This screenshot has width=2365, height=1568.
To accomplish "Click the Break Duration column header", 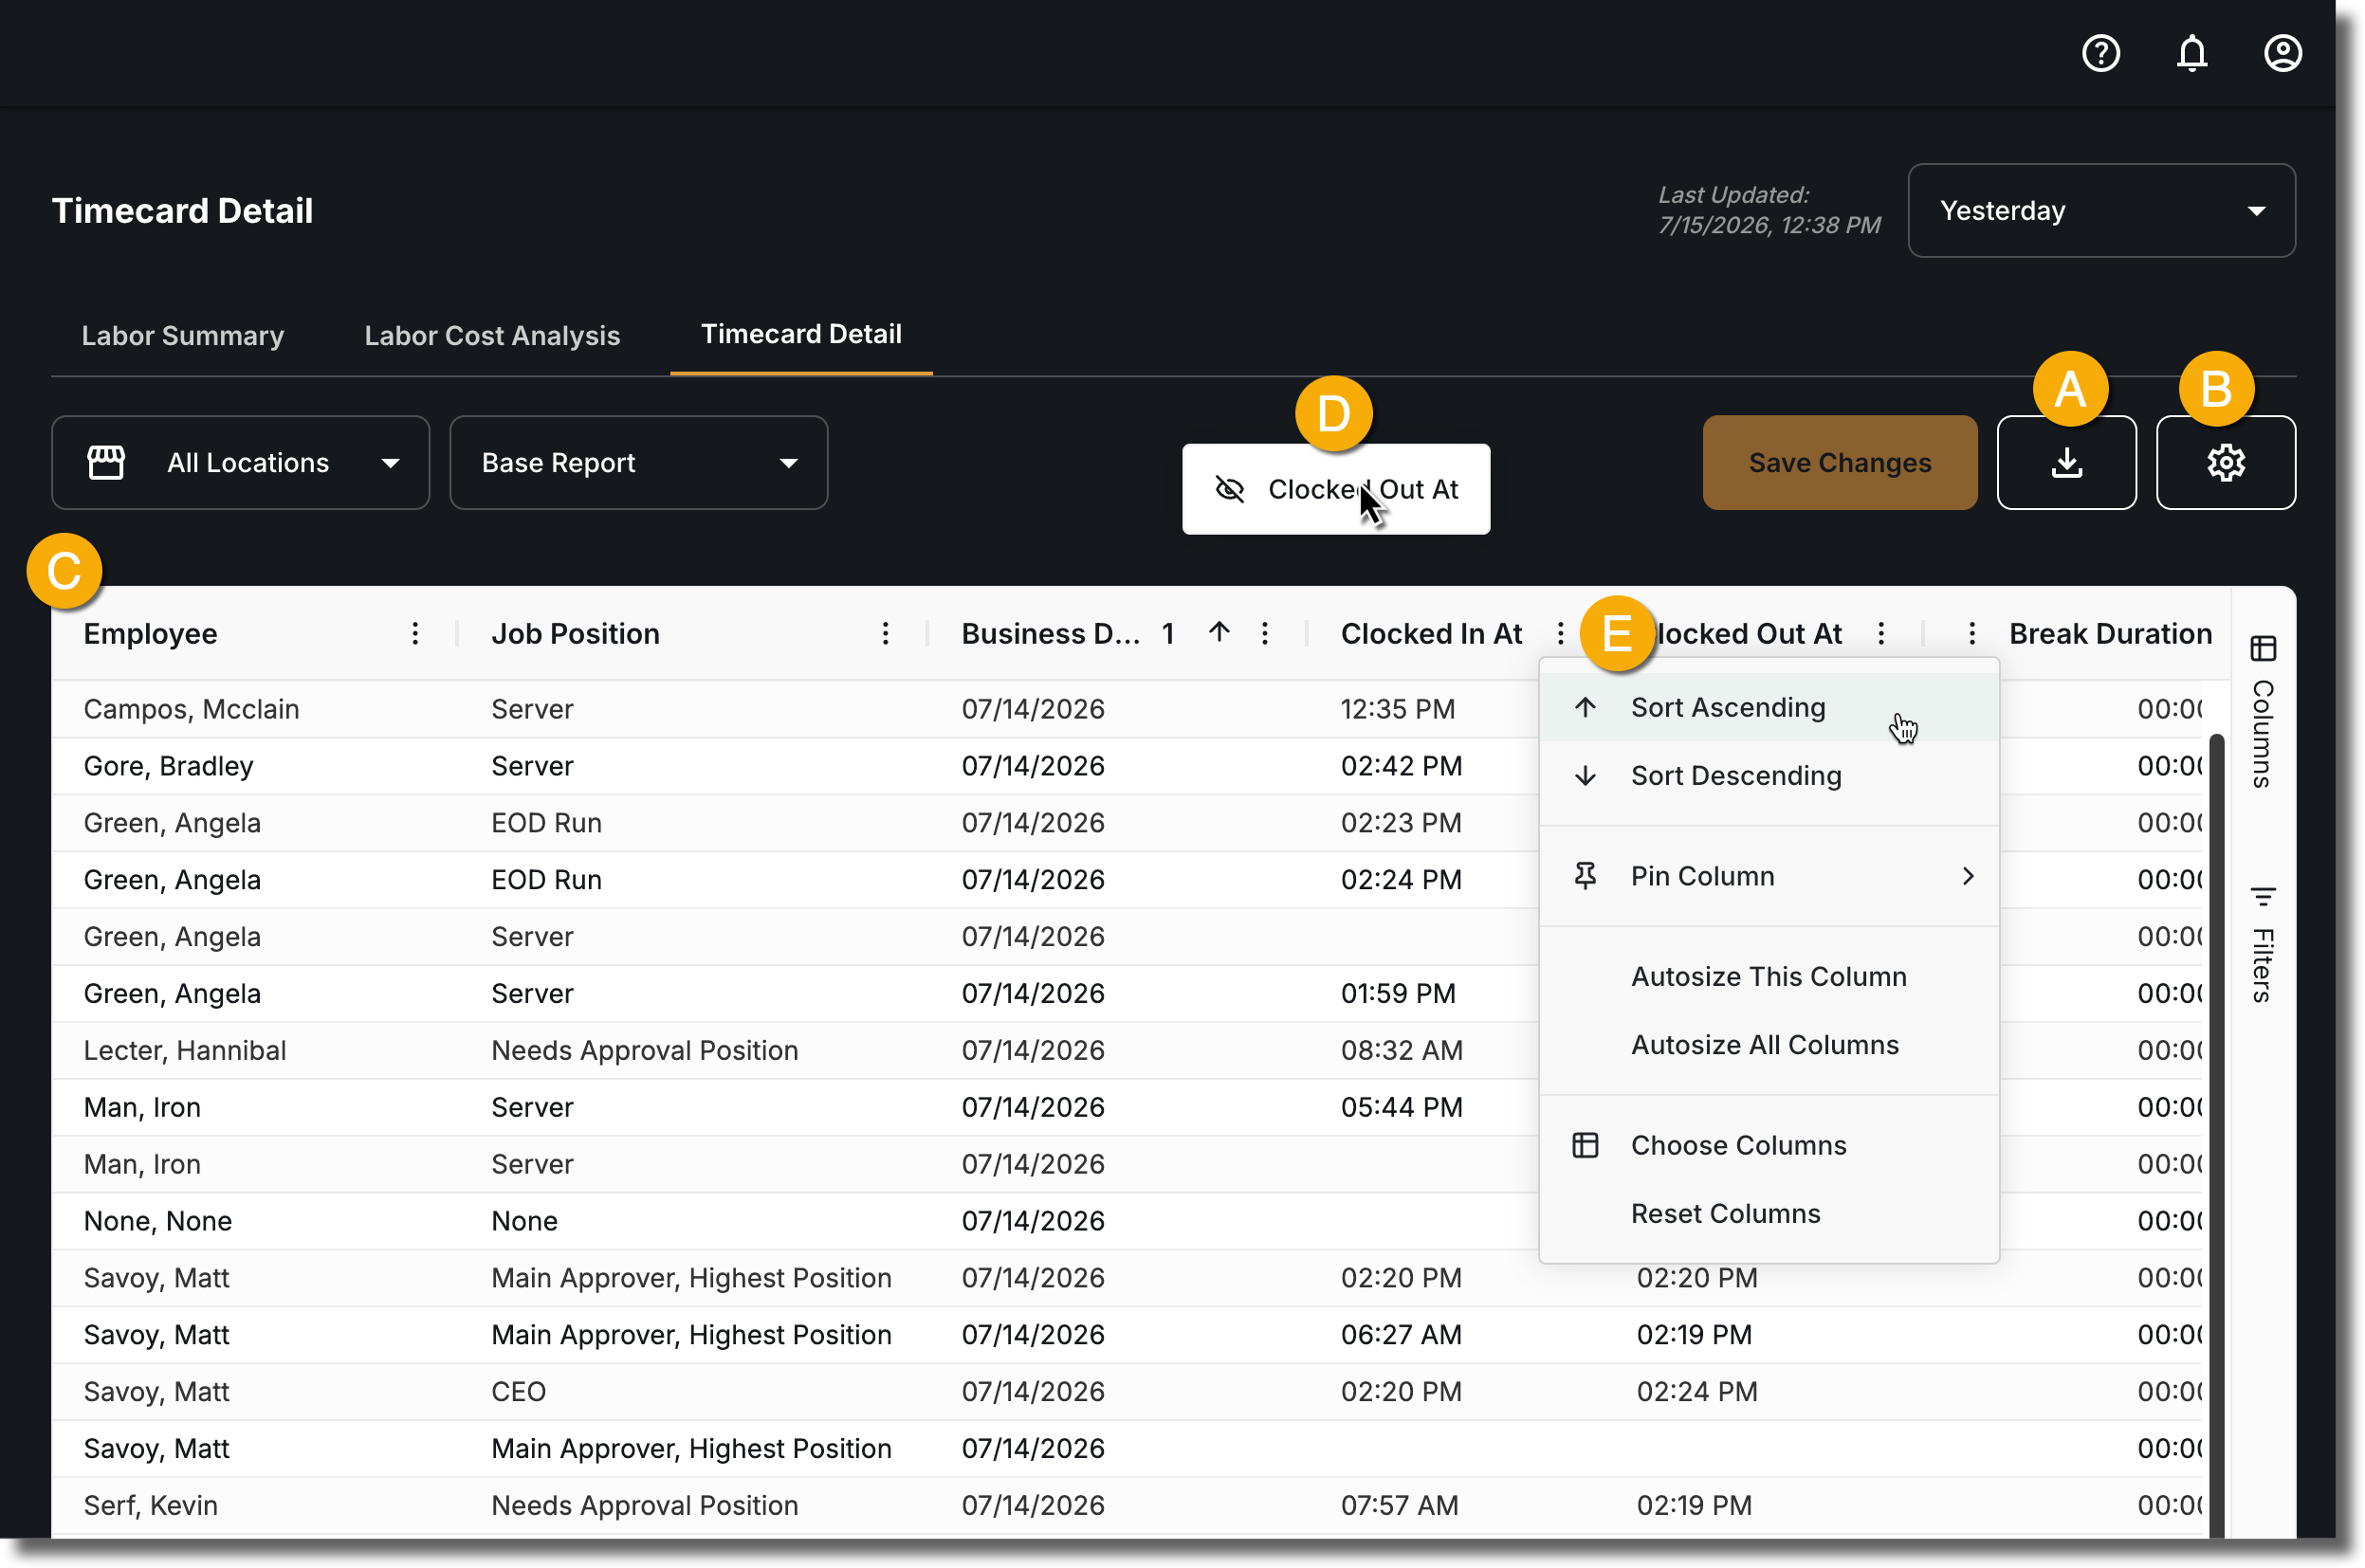I will pos(2109,633).
